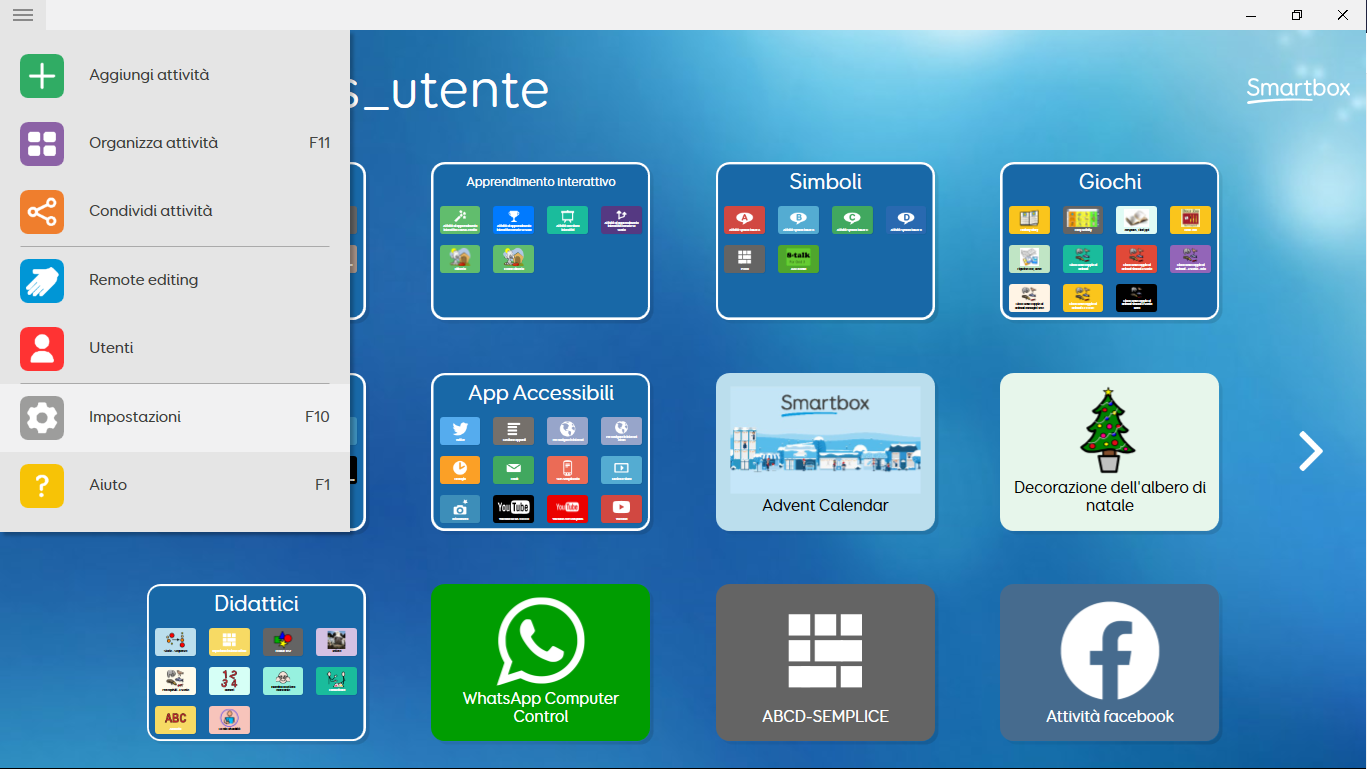Open the Giochi folder tile
The width and height of the screenshot is (1367, 769).
[1110, 241]
